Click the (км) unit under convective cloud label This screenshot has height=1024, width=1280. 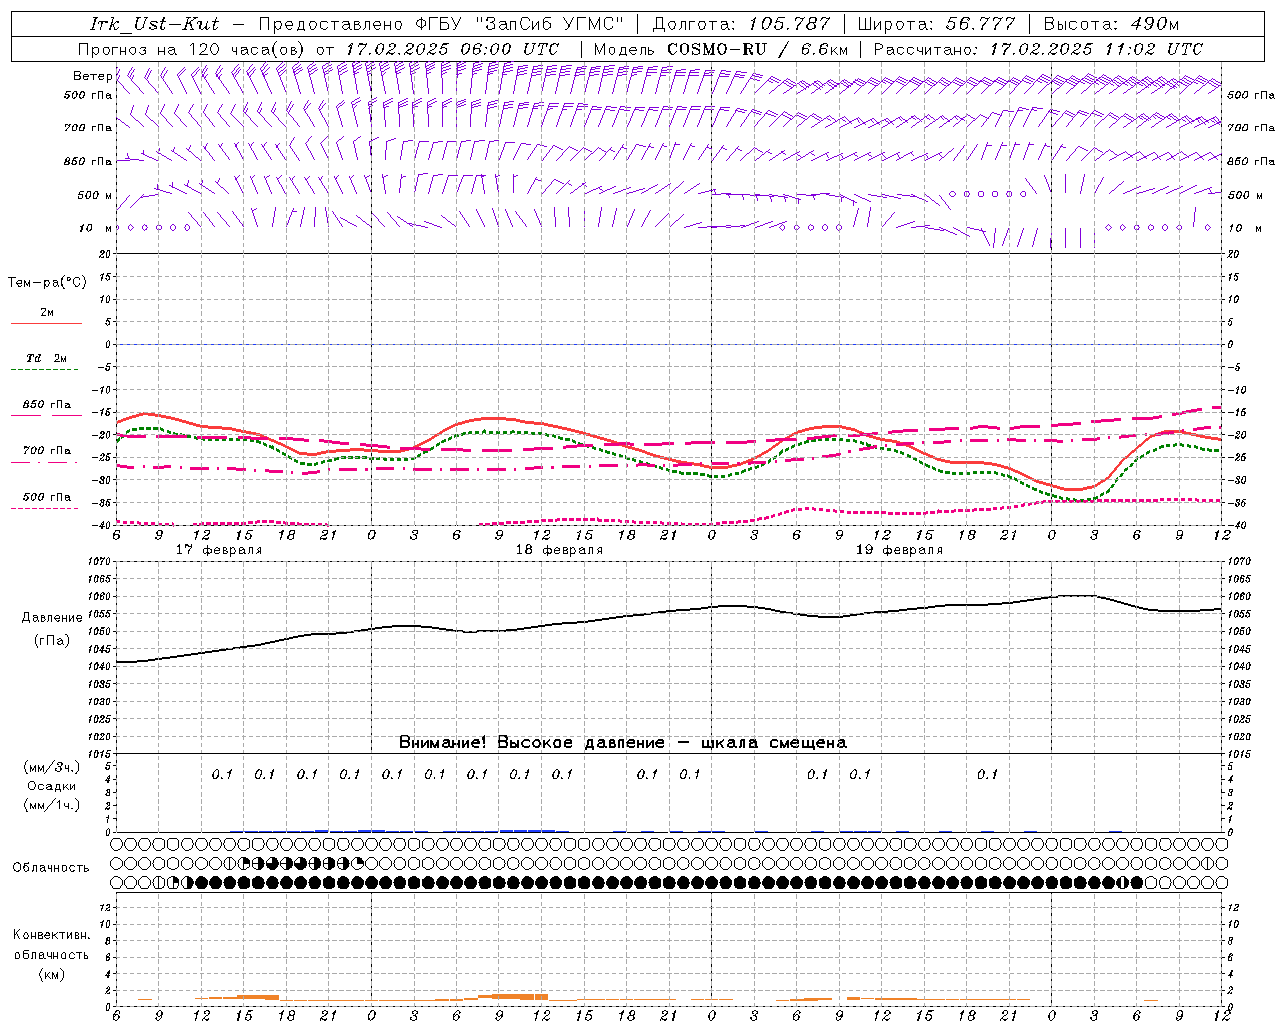pos(51,974)
